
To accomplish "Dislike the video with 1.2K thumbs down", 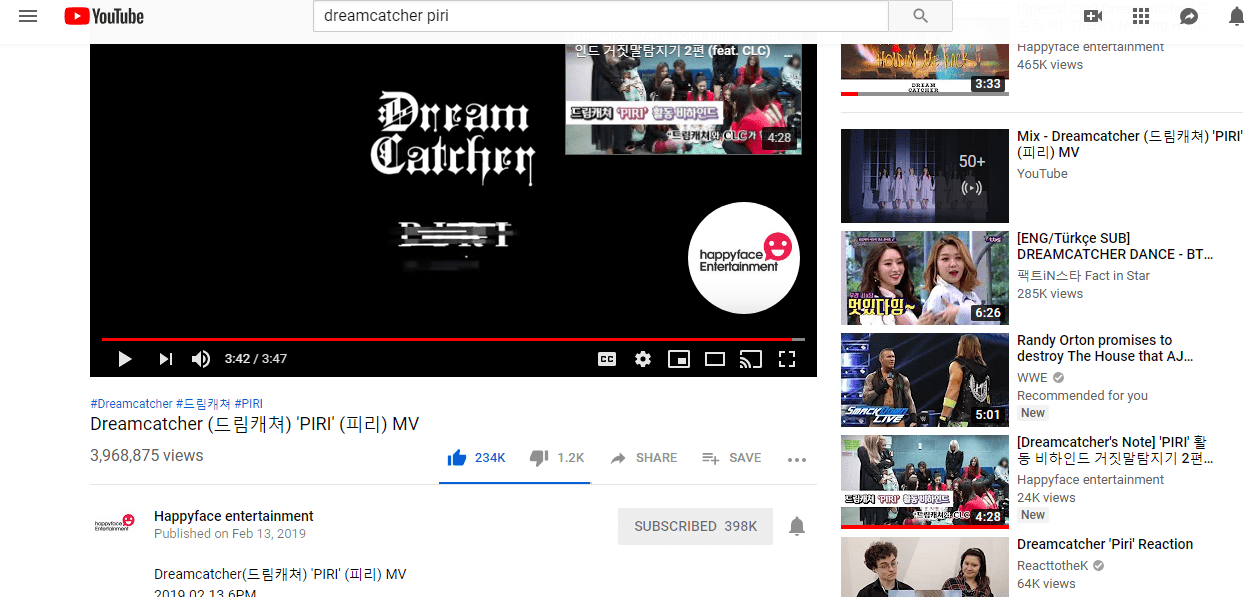I will click(557, 458).
